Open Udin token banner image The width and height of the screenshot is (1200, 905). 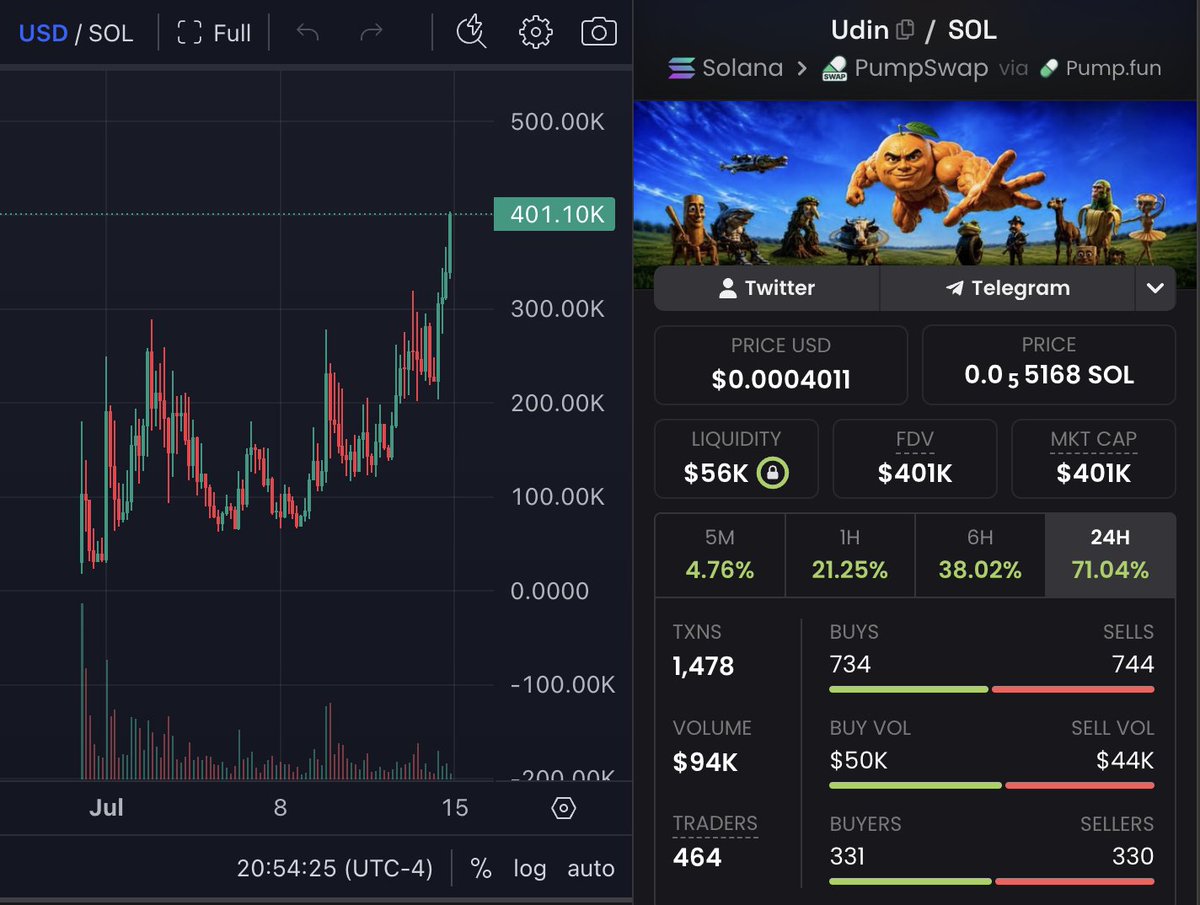(916, 181)
